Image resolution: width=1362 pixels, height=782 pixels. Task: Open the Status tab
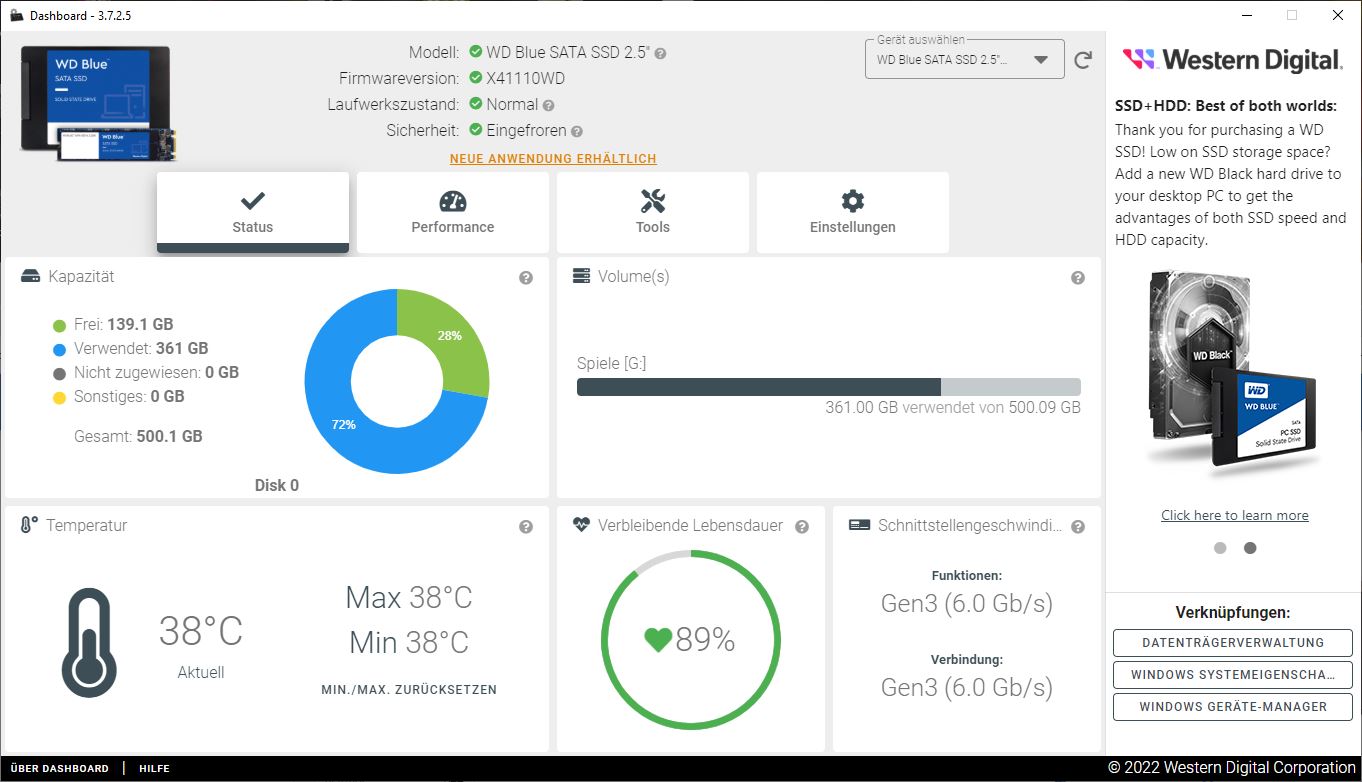click(253, 212)
